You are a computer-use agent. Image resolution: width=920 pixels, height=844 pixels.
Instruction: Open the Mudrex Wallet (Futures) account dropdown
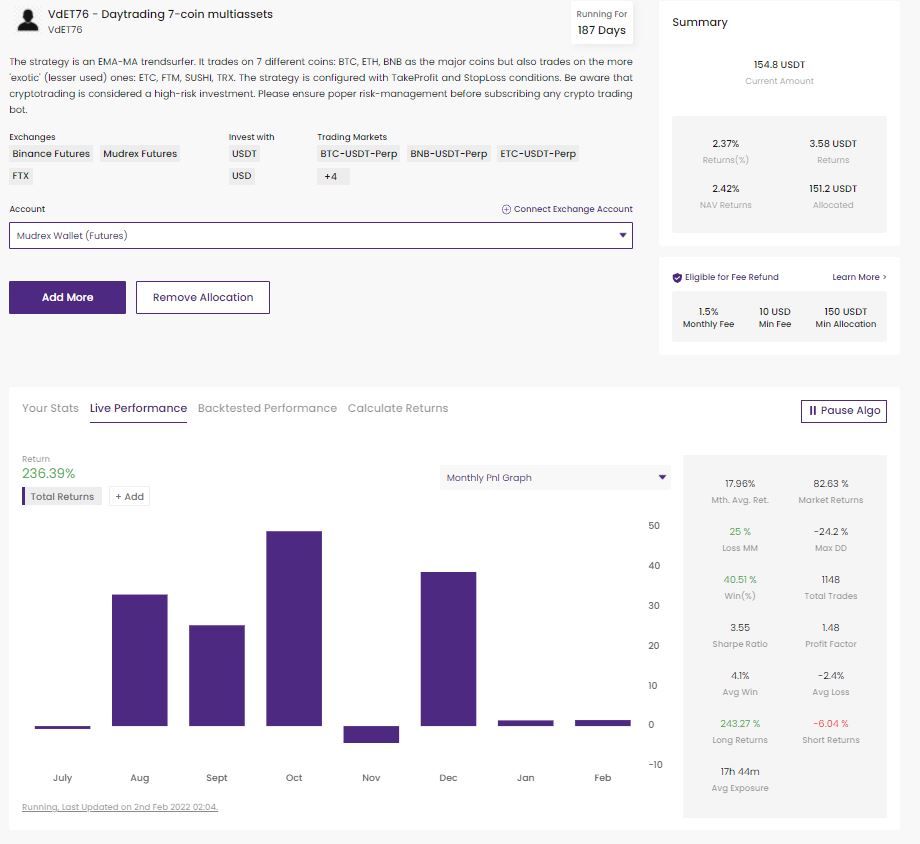[x=321, y=235]
